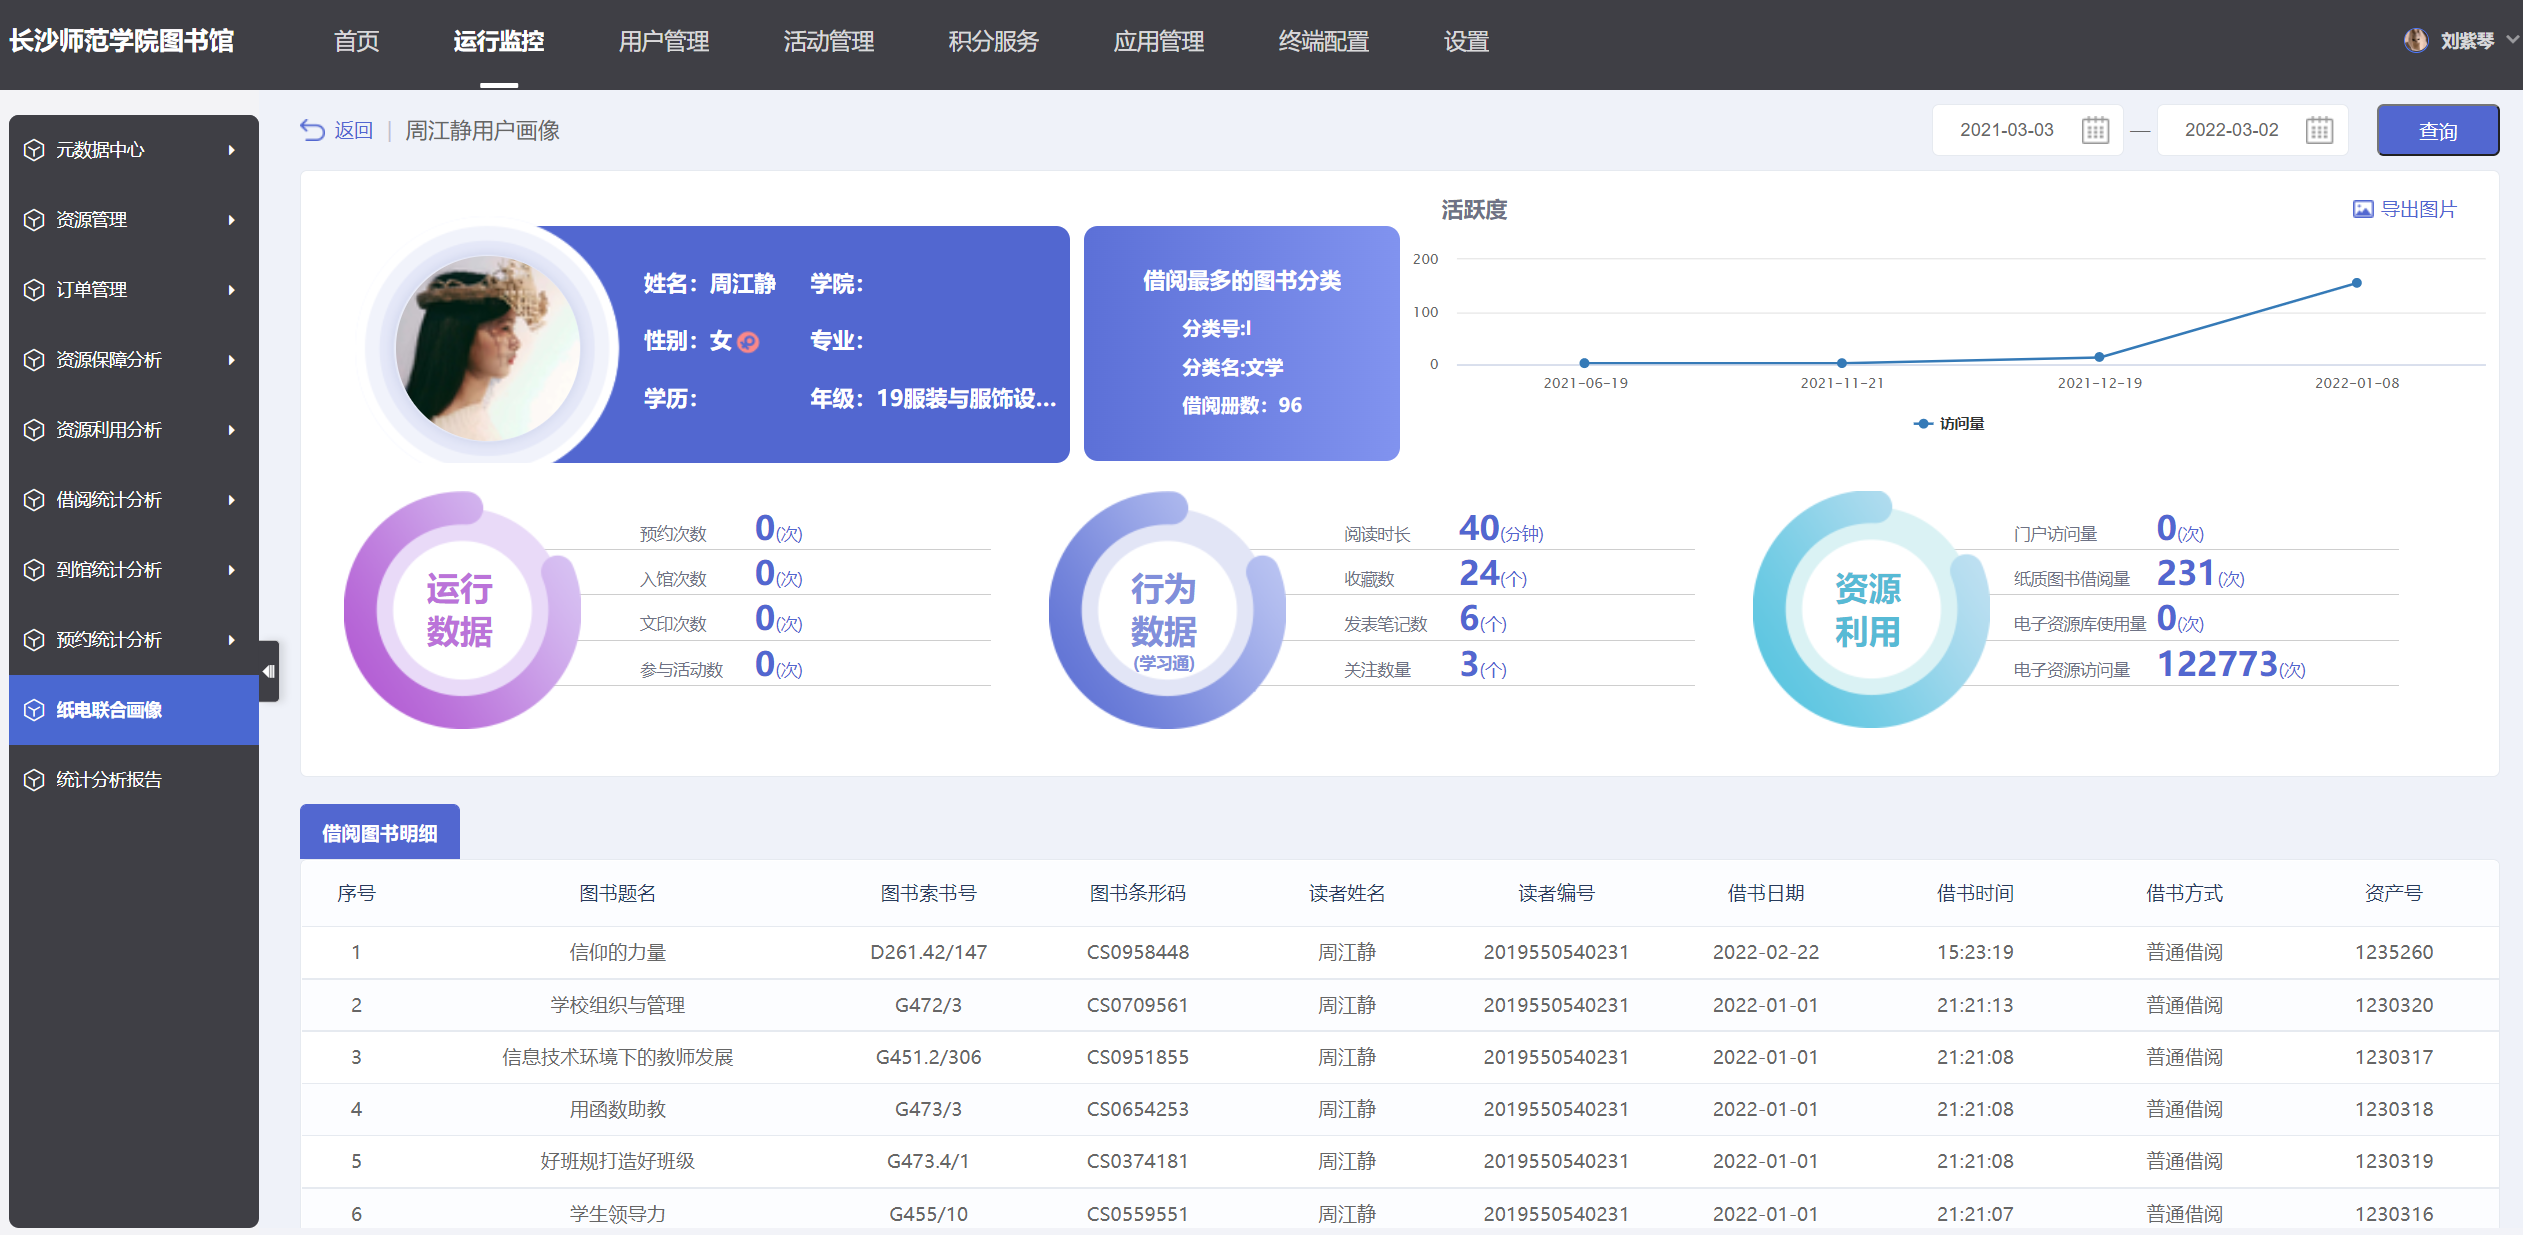
Task: Click the 刘紫琴 user avatar icon
Action: (x=2415, y=40)
